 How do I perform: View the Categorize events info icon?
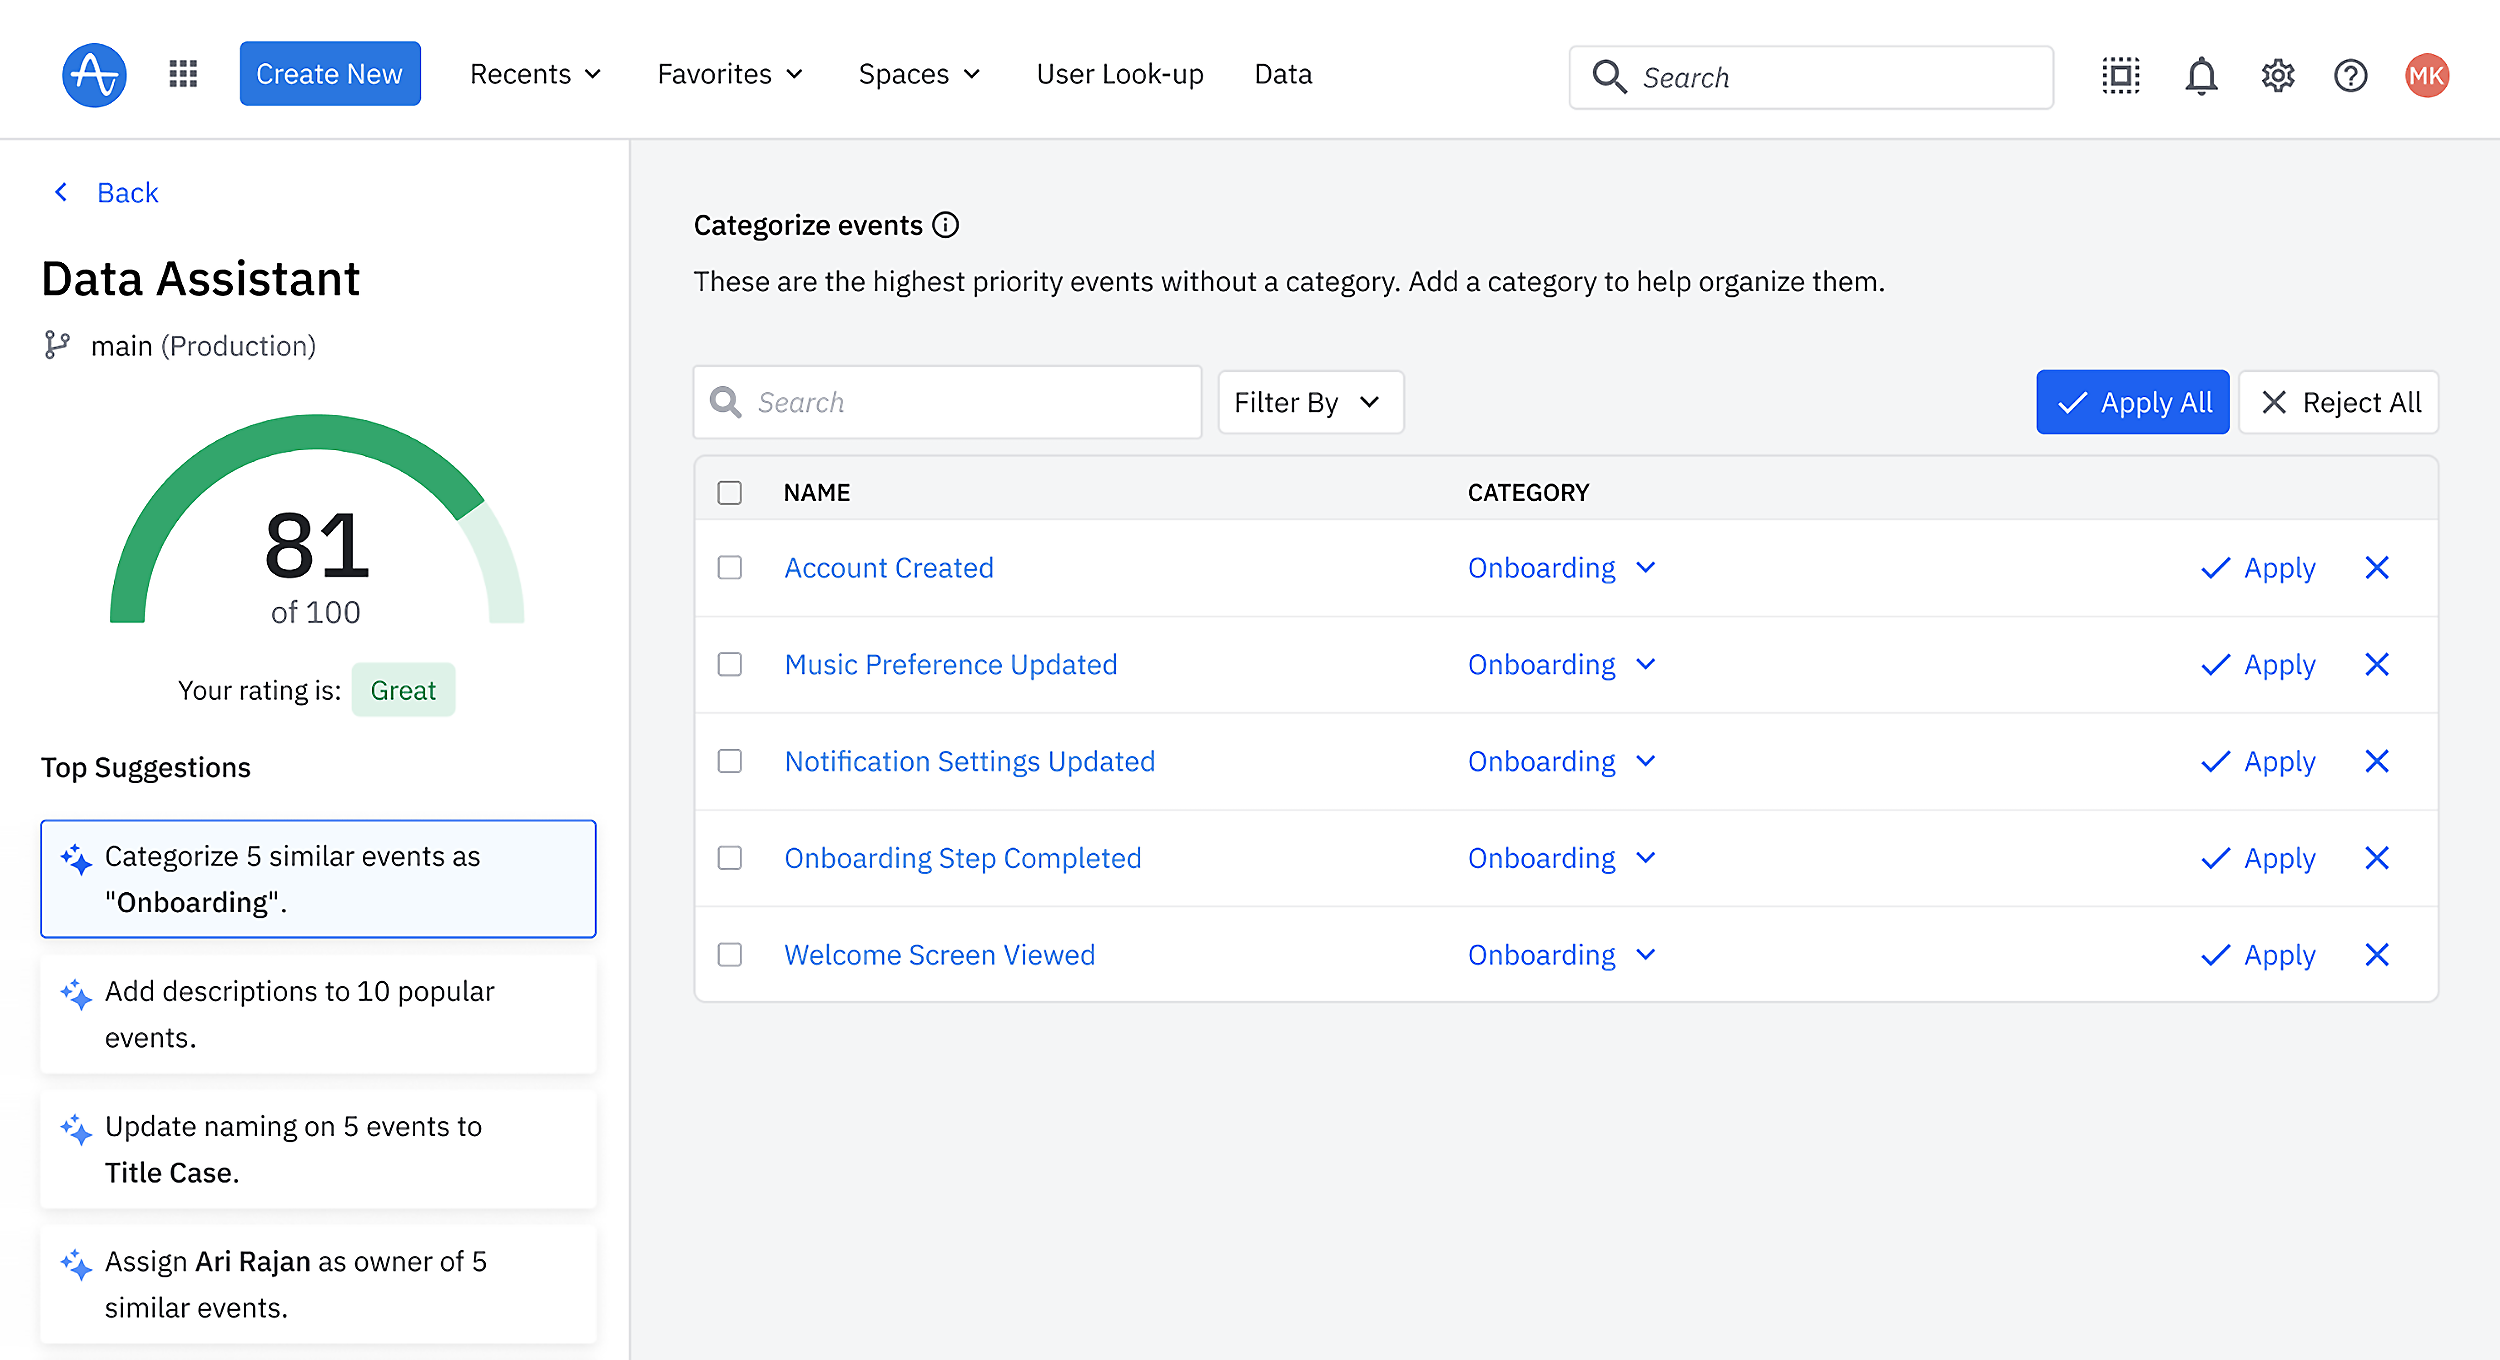pos(946,225)
